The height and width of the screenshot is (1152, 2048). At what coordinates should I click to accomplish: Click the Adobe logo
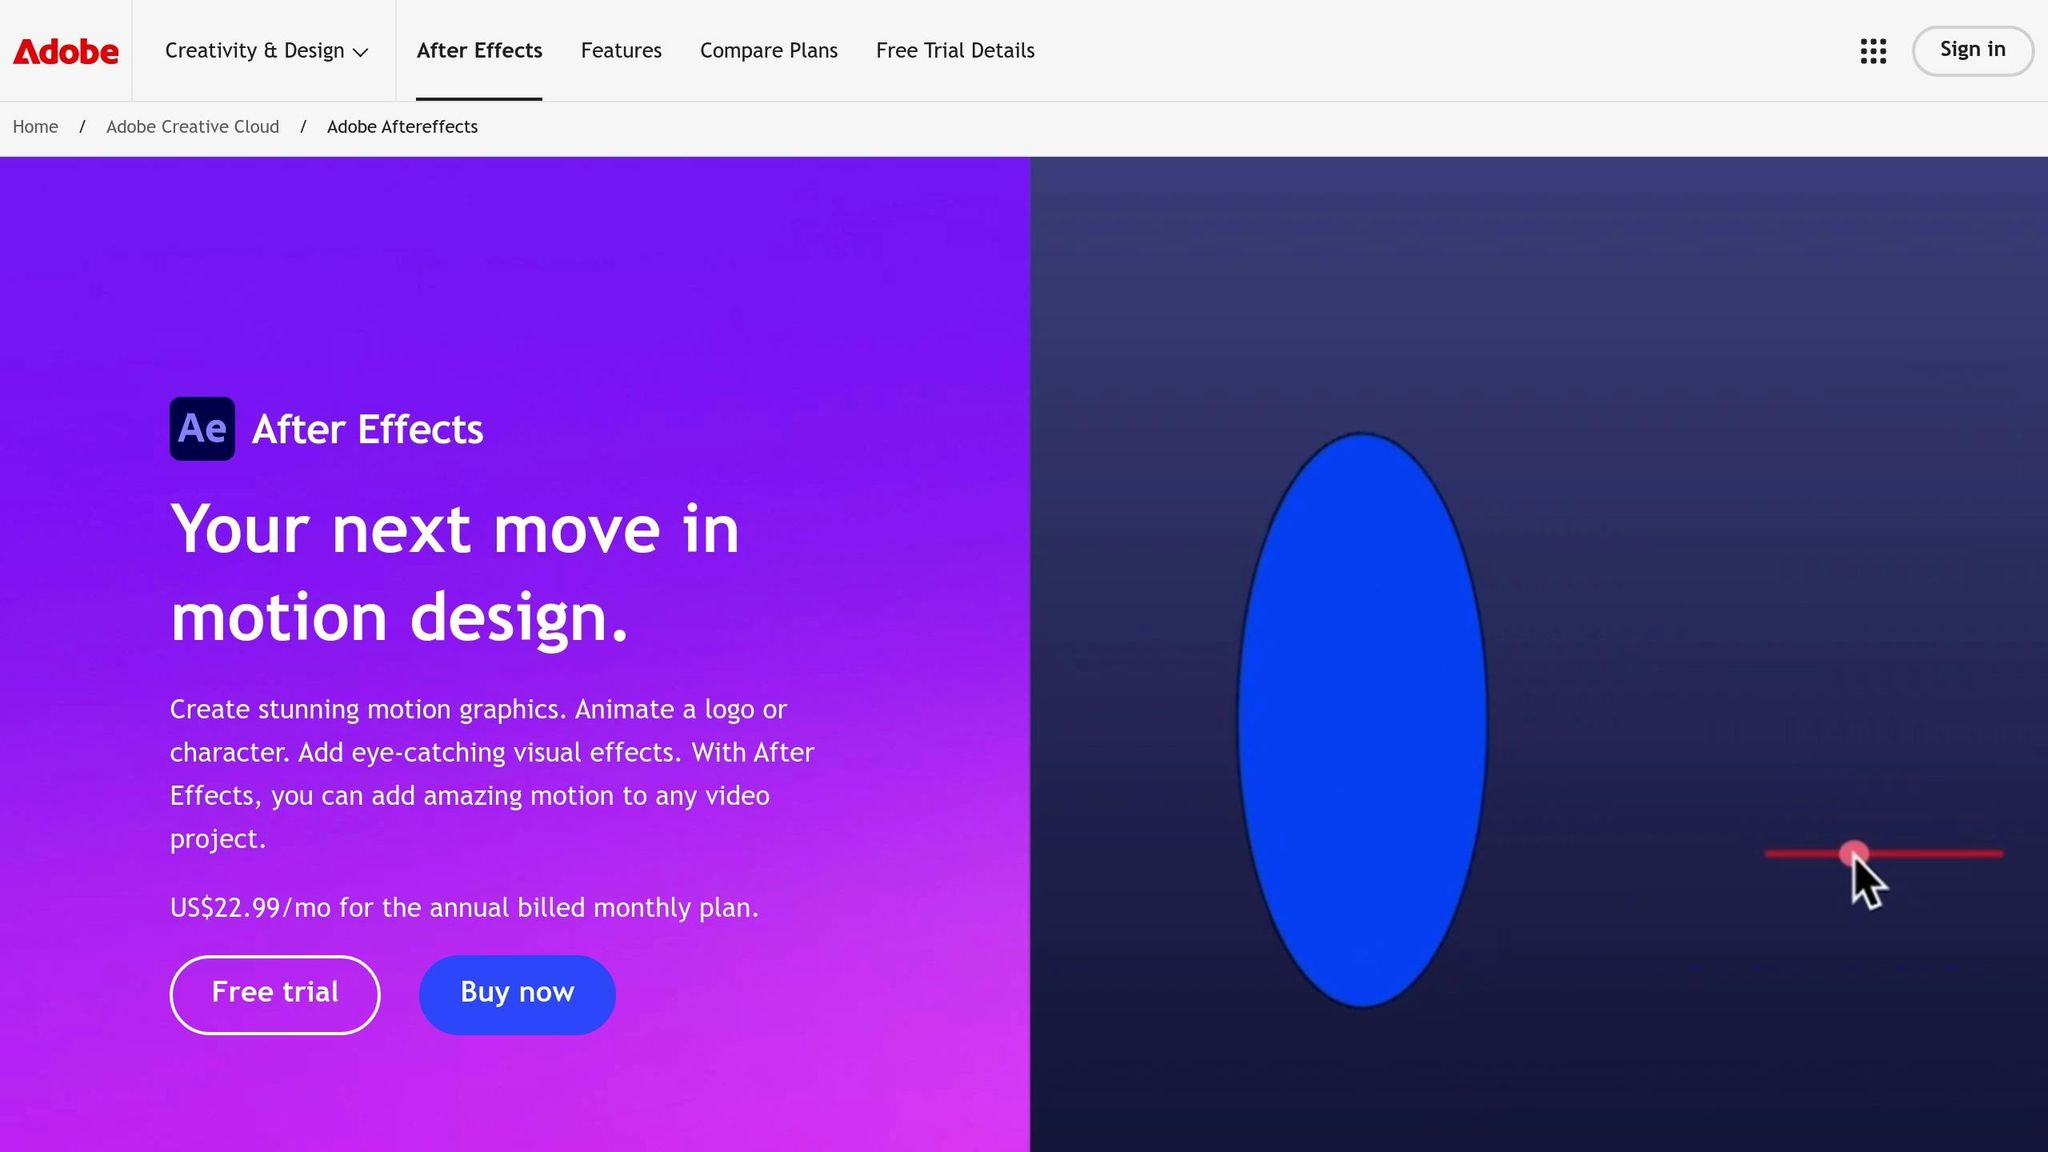point(66,51)
